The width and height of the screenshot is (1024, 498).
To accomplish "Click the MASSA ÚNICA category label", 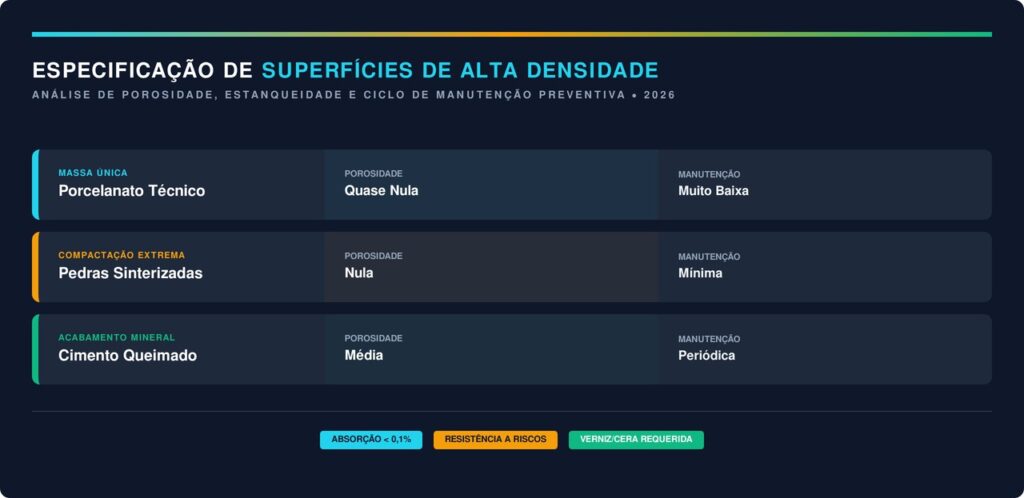I will (x=93, y=173).
